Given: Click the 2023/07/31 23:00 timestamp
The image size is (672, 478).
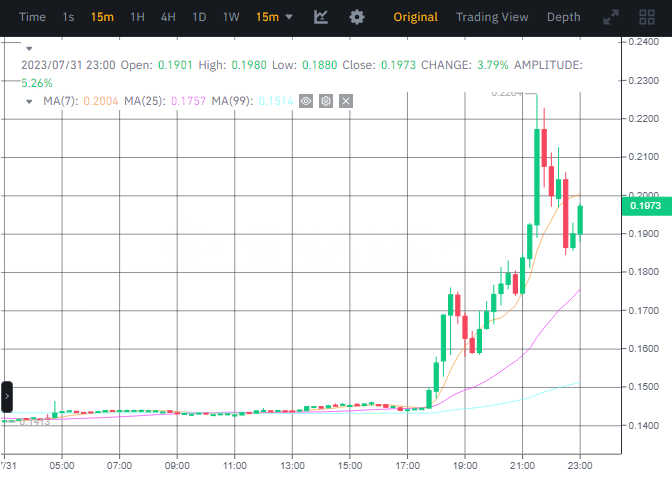Looking at the screenshot, I should pyautogui.click(x=68, y=65).
